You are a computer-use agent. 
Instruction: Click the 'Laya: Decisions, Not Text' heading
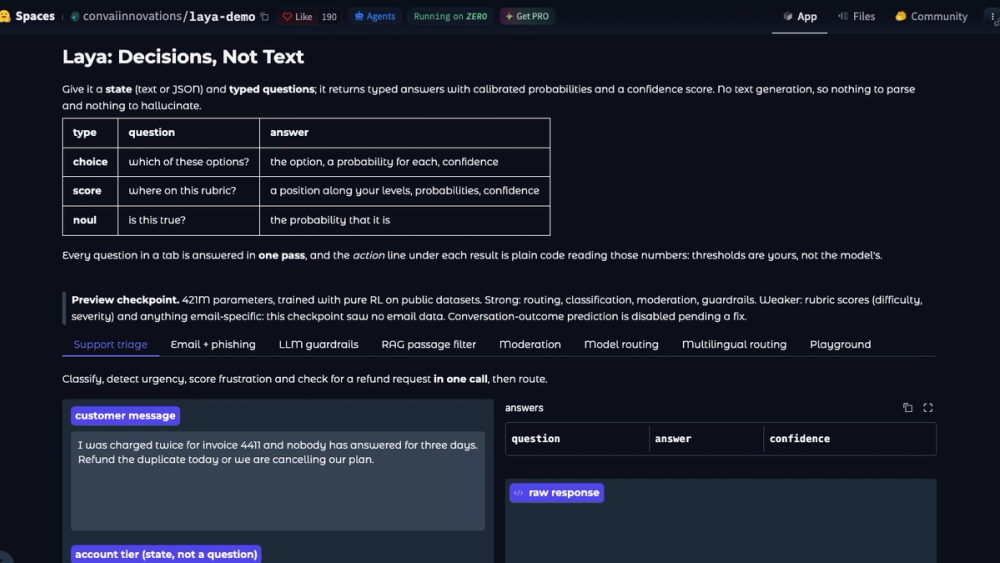183,57
